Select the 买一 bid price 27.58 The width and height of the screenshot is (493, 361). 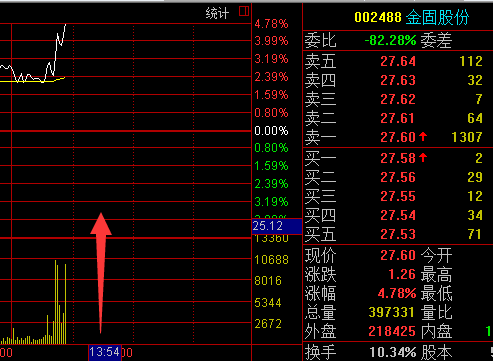[x=398, y=158]
